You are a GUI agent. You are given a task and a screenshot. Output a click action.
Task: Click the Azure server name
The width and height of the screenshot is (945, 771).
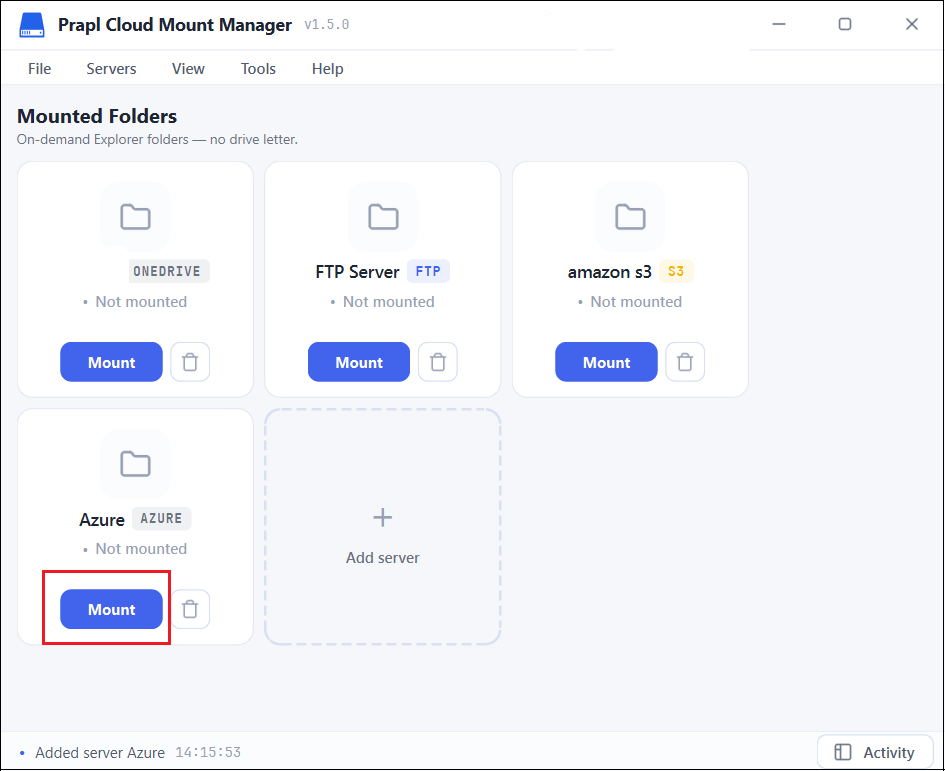pos(102,520)
